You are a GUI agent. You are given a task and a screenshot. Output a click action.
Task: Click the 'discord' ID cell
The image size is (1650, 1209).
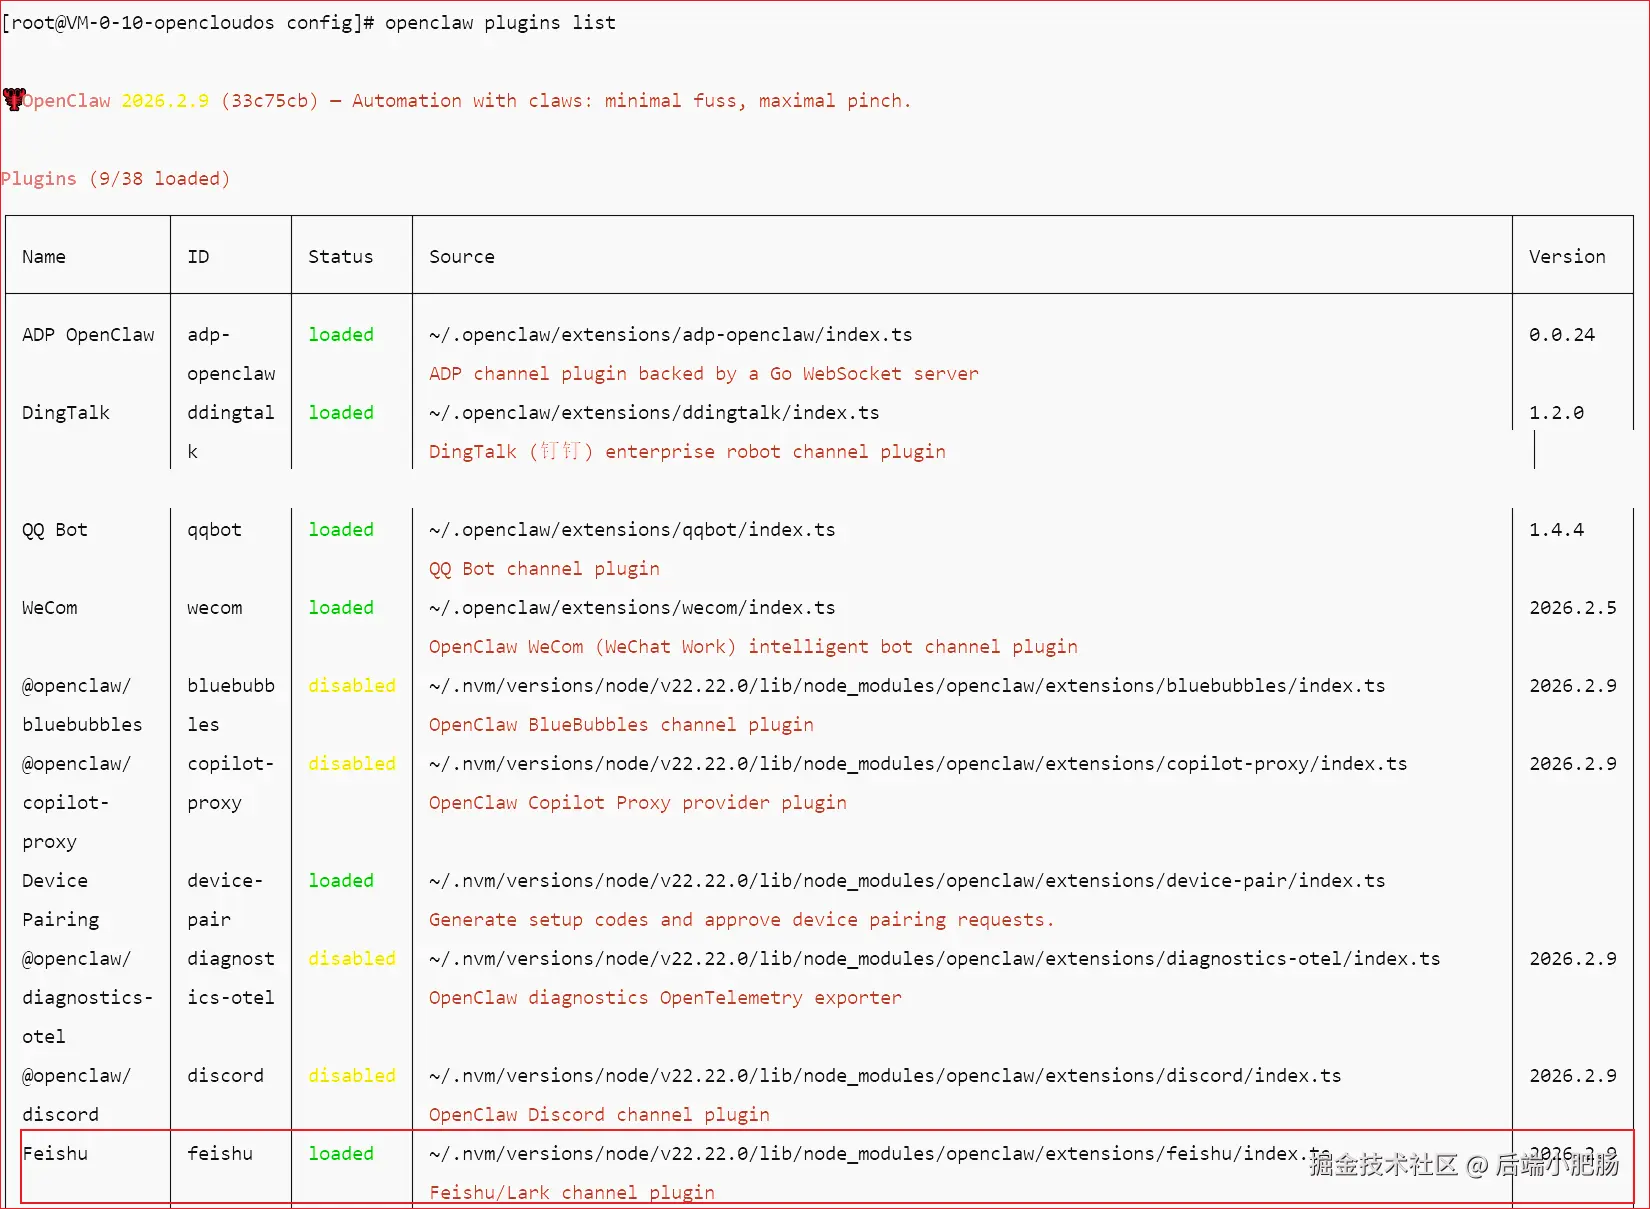(x=225, y=1076)
